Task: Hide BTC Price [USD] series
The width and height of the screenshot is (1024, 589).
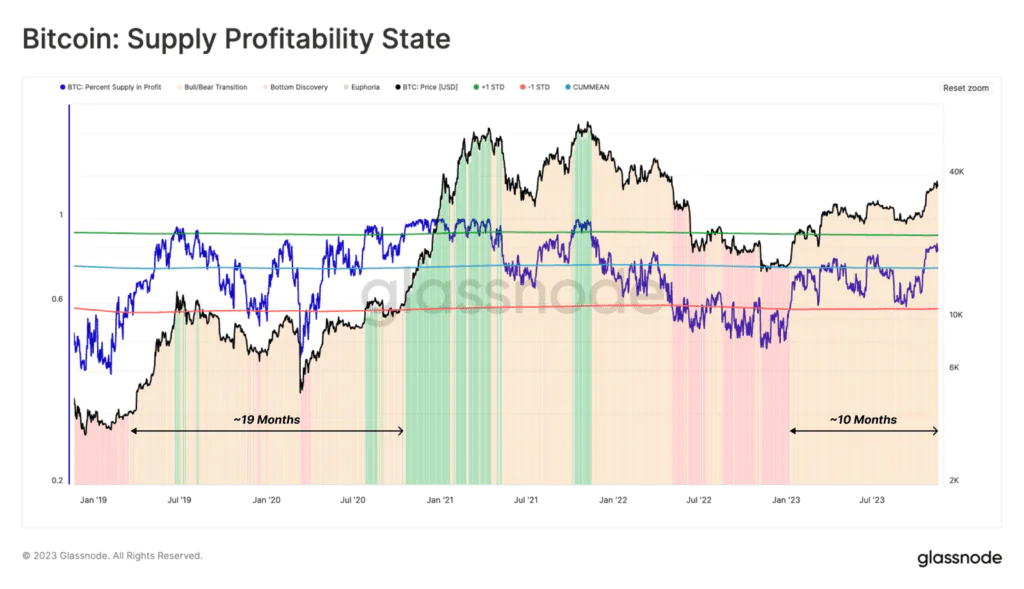Action: click(426, 87)
